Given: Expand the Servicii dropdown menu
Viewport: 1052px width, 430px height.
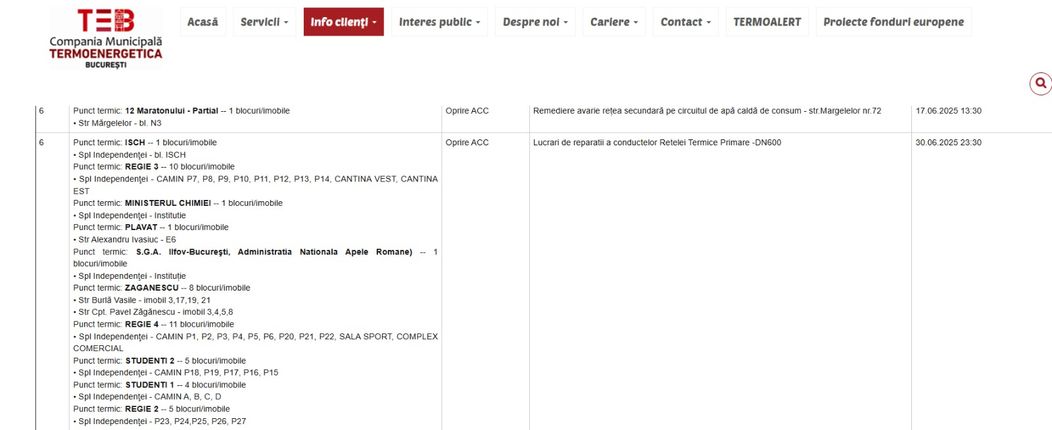Looking at the screenshot, I should [x=264, y=21].
